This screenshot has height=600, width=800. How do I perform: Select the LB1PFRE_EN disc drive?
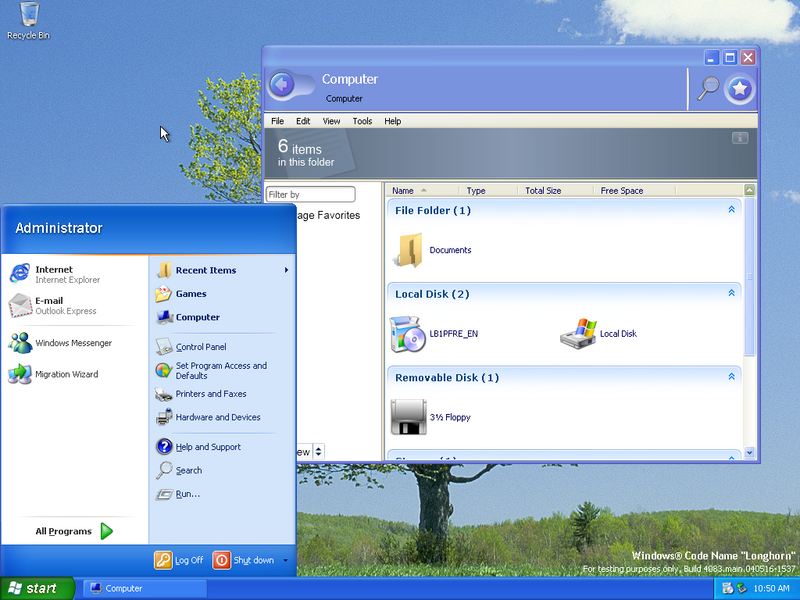coord(408,334)
